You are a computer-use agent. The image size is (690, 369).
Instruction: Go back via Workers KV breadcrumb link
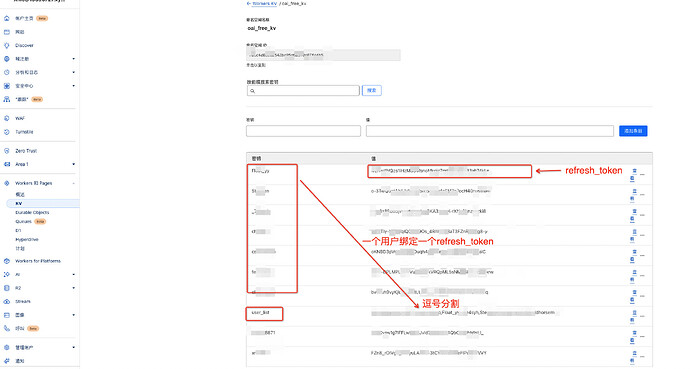pyautogui.click(x=264, y=3)
